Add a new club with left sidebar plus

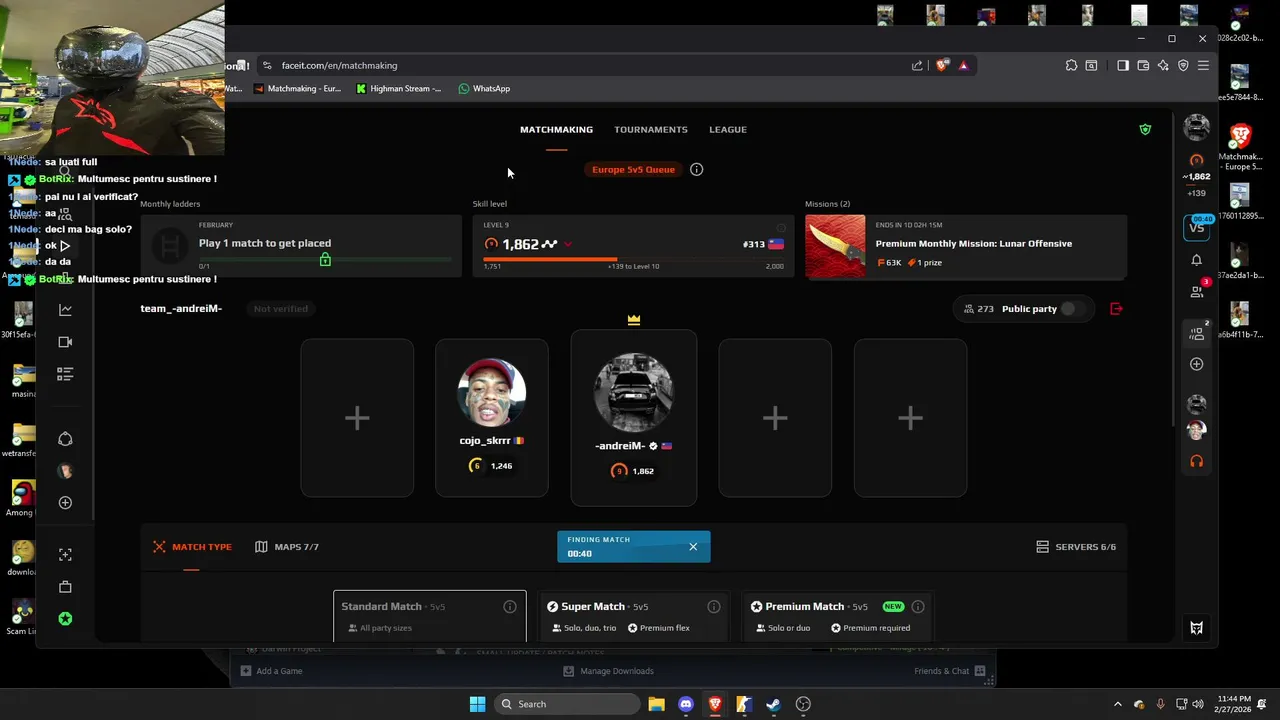coord(65,503)
